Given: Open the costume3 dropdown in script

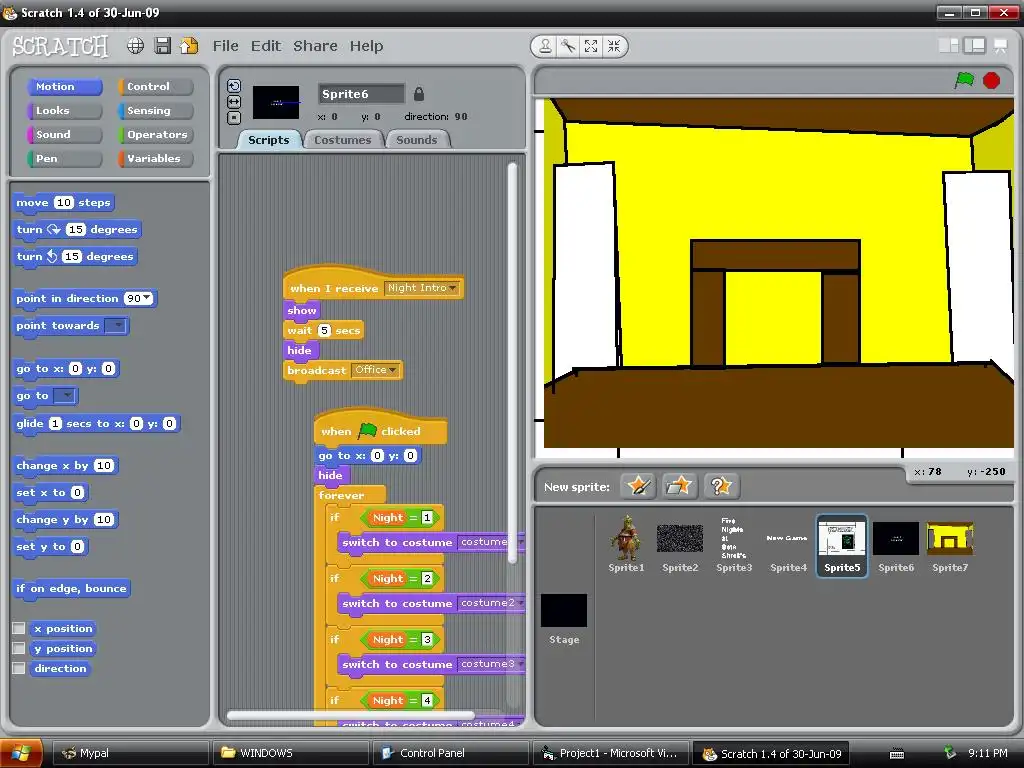Looking at the screenshot, I should (x=490, y=664).
